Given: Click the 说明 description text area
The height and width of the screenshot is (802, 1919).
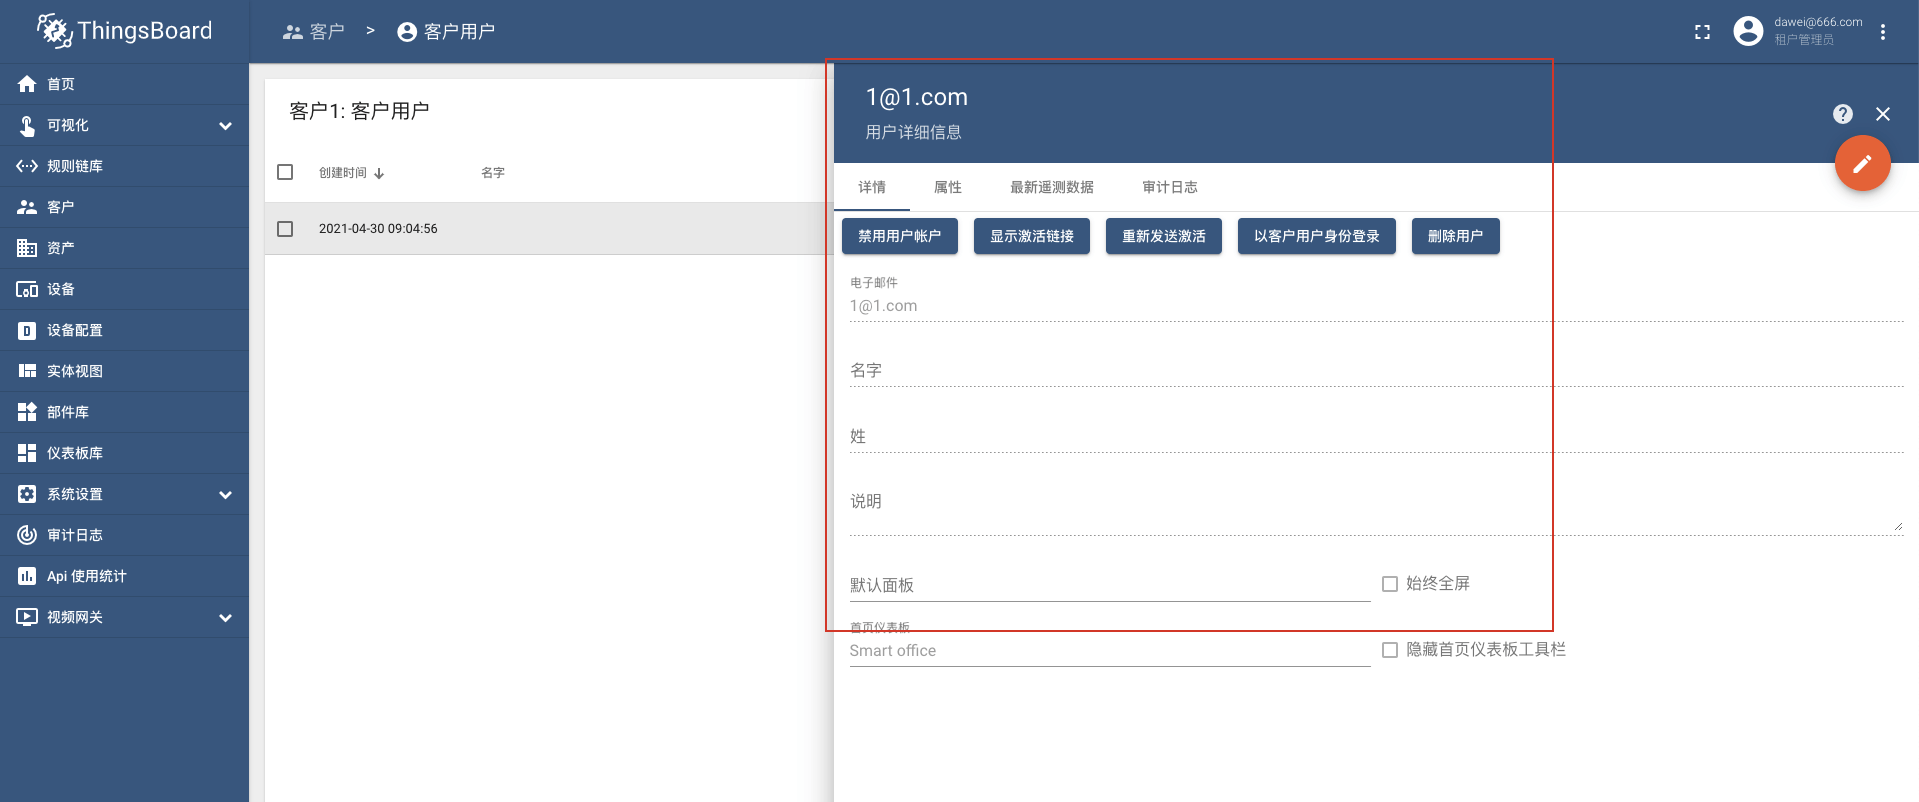Looking at the screenshot, I should pyautogui.click(x=1376, y=510).
